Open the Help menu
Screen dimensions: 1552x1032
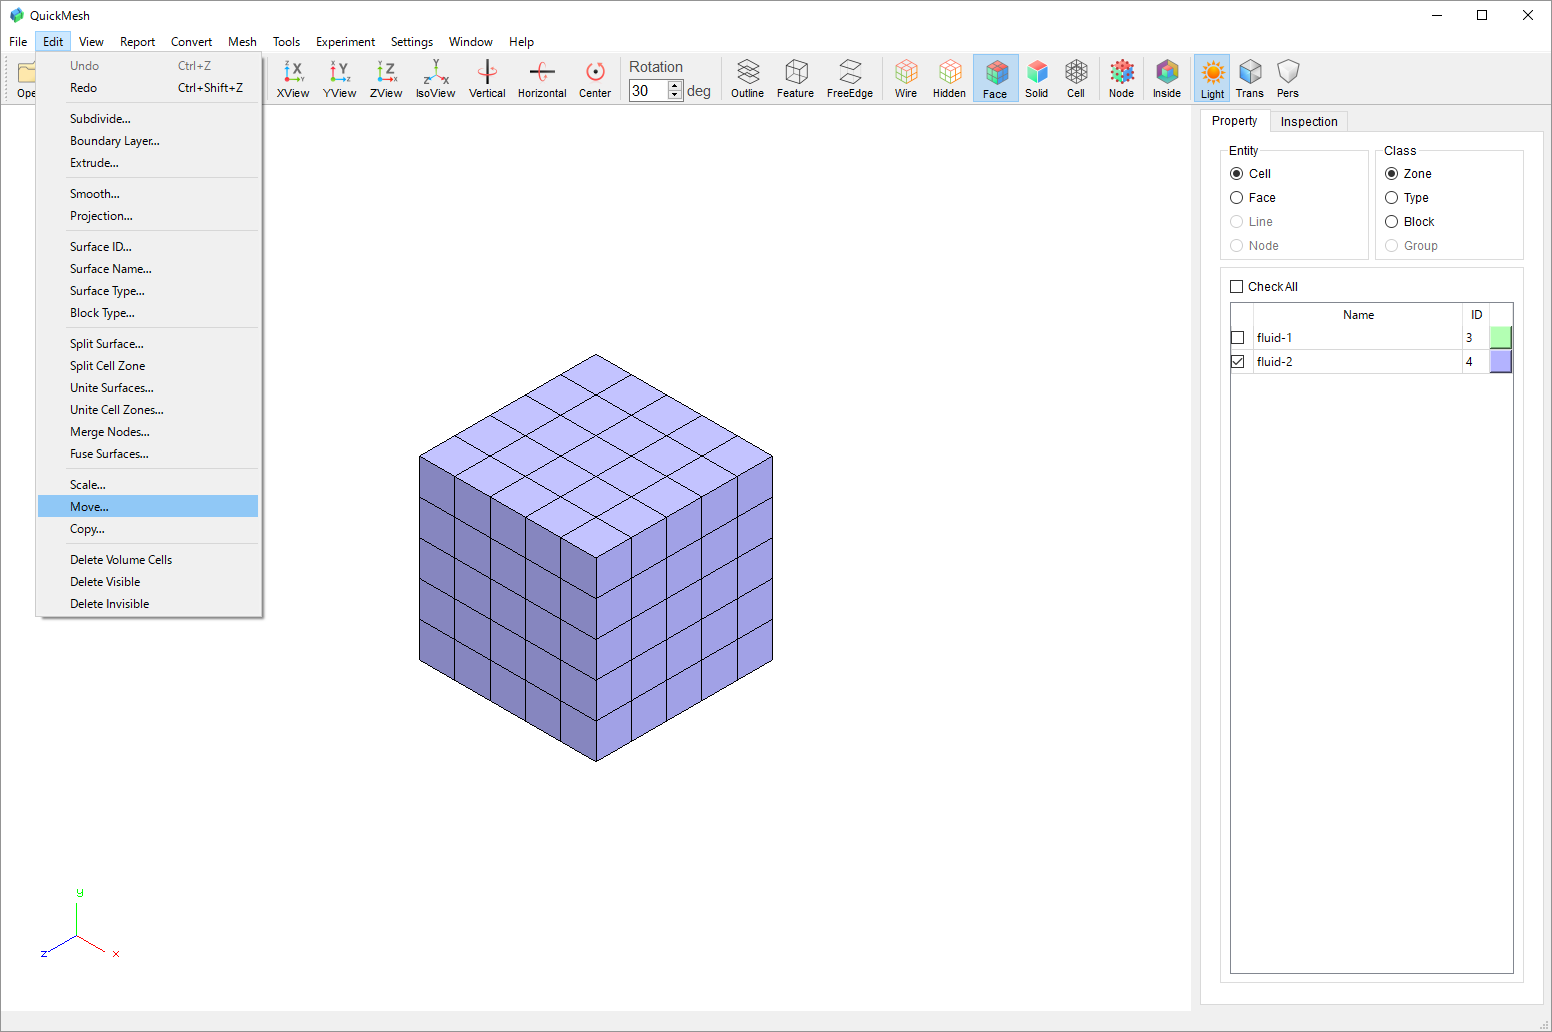pyautogui.click(x=521, y=42)
